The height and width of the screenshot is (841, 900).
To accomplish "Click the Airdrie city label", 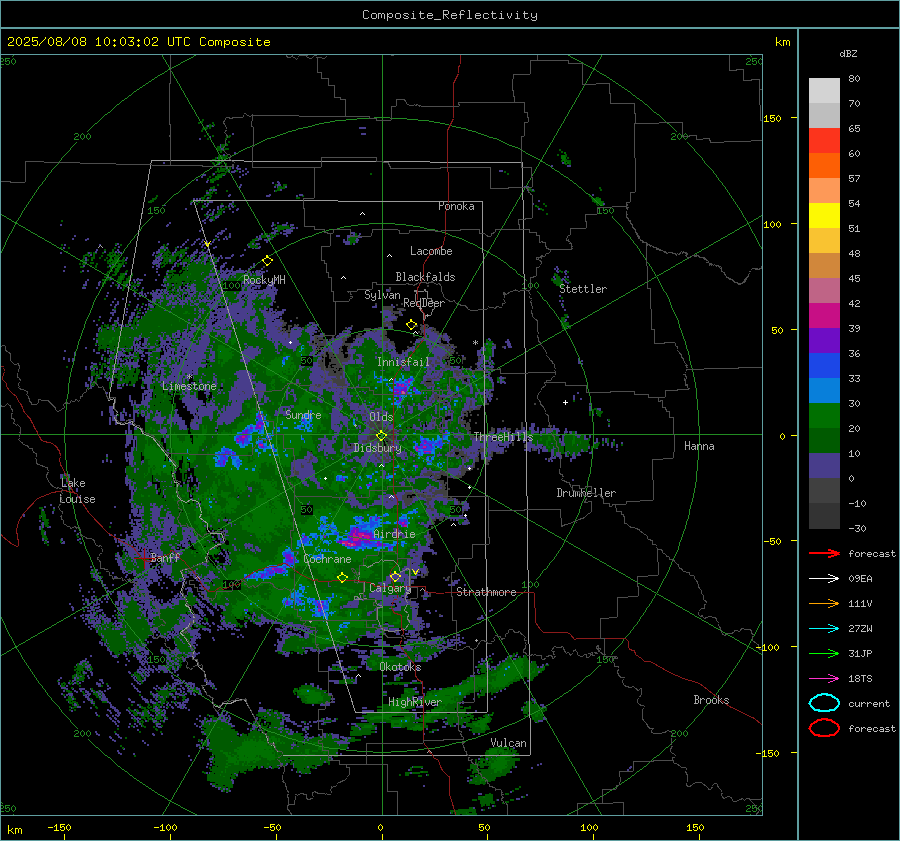I will [394, 534].
